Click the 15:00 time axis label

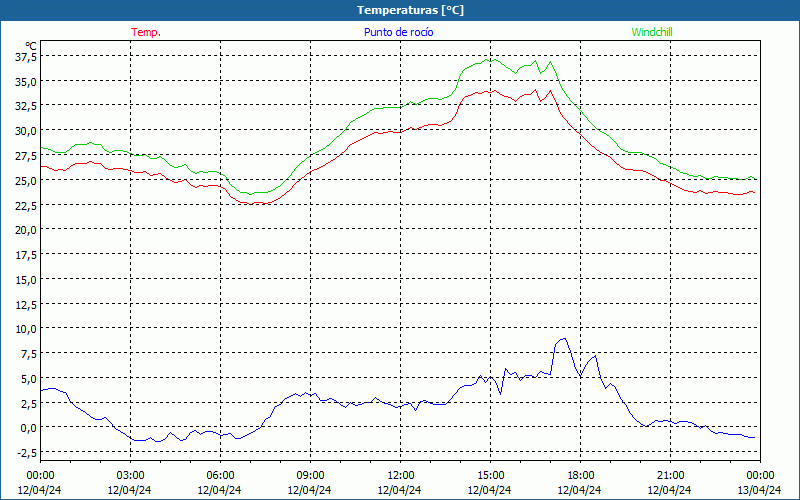(x=490, y=476)
